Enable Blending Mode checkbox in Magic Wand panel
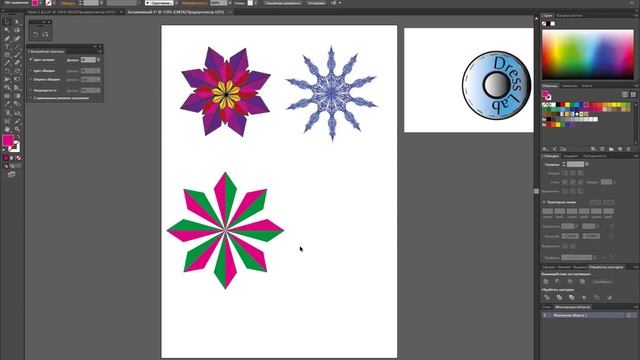Screen dimensions: 640x360 coord(31,98)
